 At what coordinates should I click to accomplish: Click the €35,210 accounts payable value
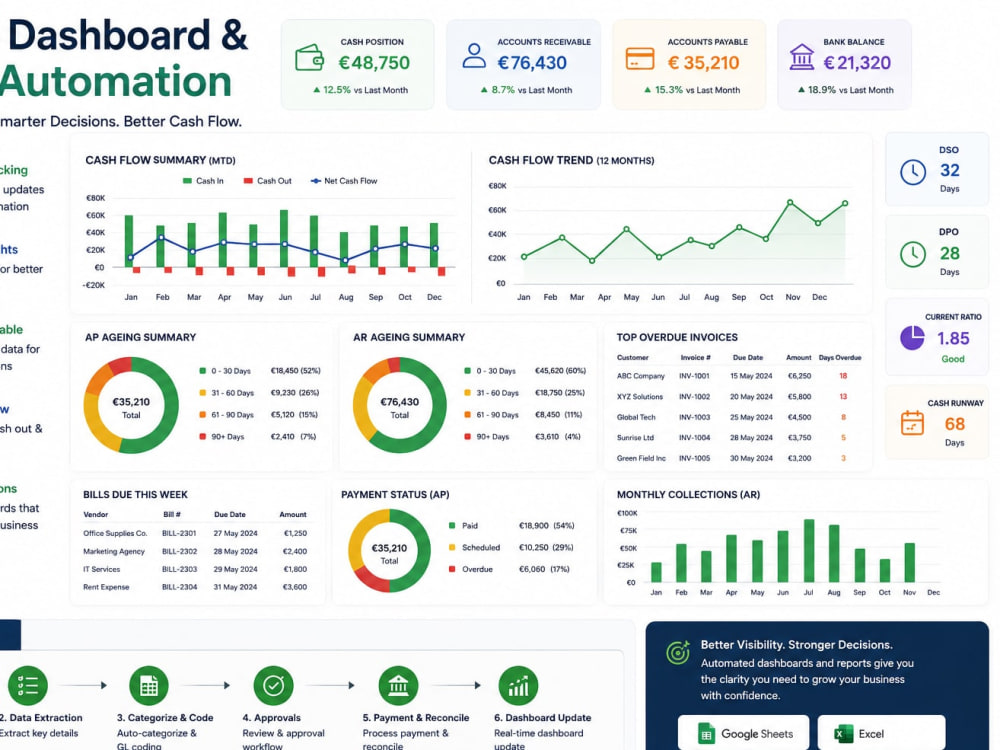click(703, 62)
